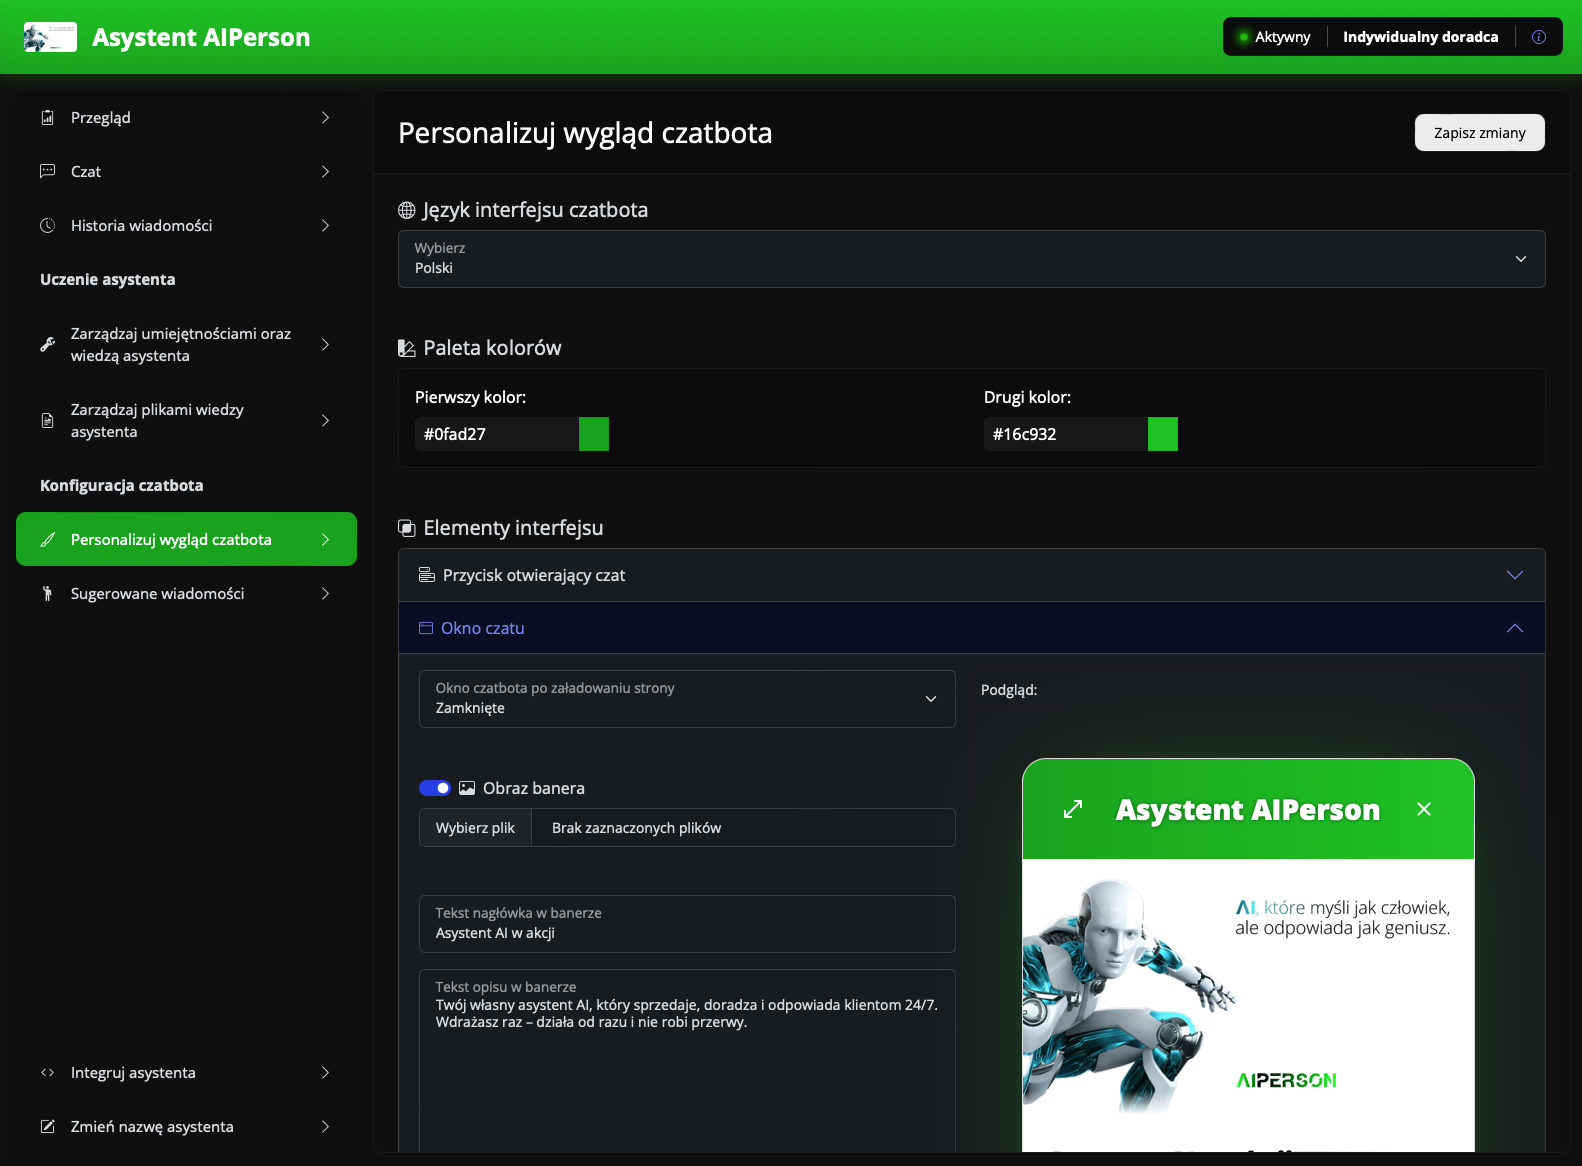Image resolution: width=1582 pixels, height=1166 pixels.
Task: Select Personalizuj wygląd czatbota menu item
Action: click(186, 539)
